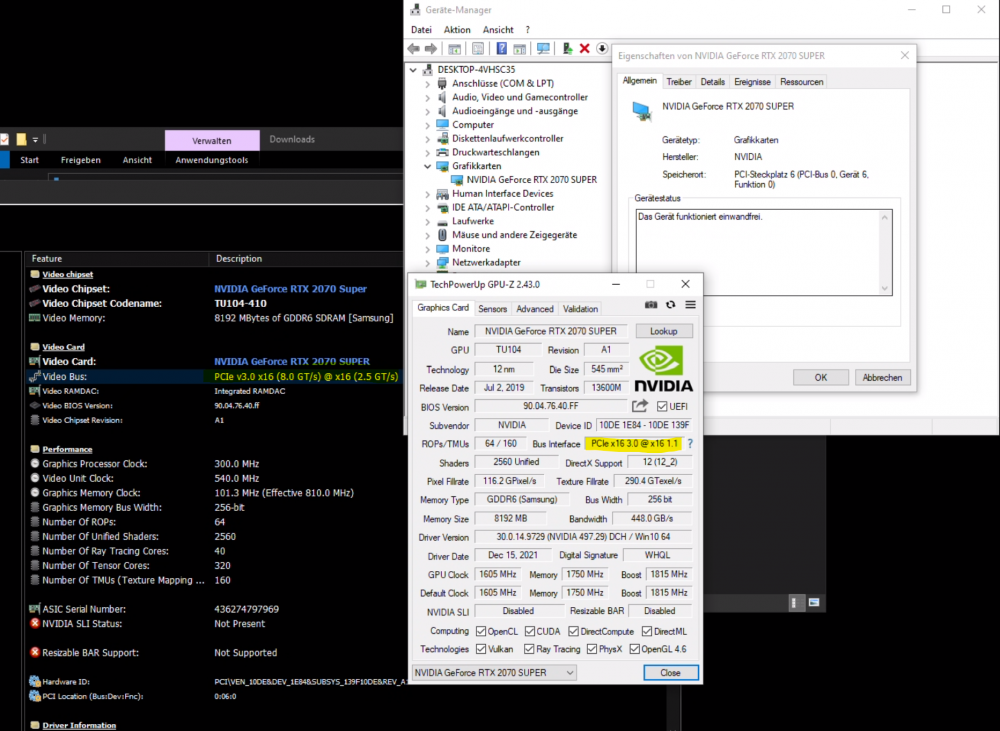Open GPU-Z hamburger menu icon
Image resolution: width=1000 pixels, height=731 pixels.
click(x=690, y=305)
